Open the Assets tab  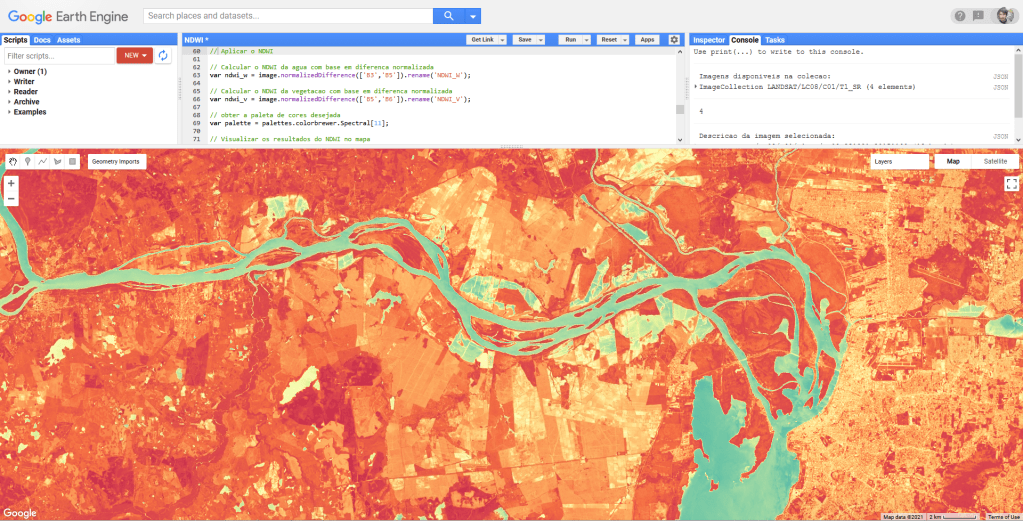(68, 40)
